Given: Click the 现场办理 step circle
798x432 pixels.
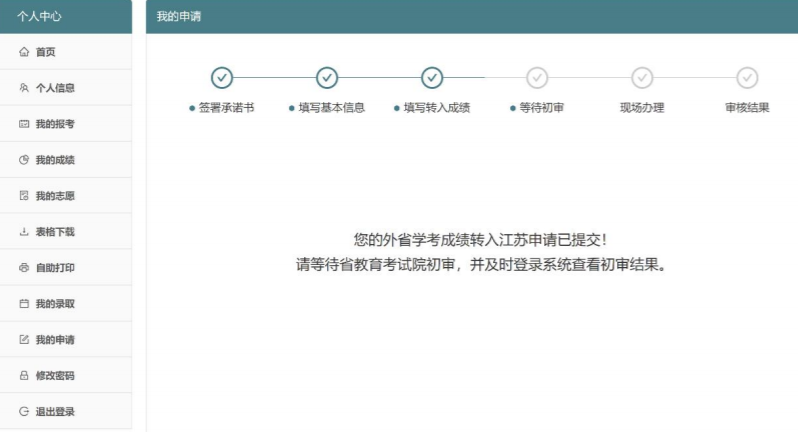Looking at the screenshot, I should tap(642, 77).
